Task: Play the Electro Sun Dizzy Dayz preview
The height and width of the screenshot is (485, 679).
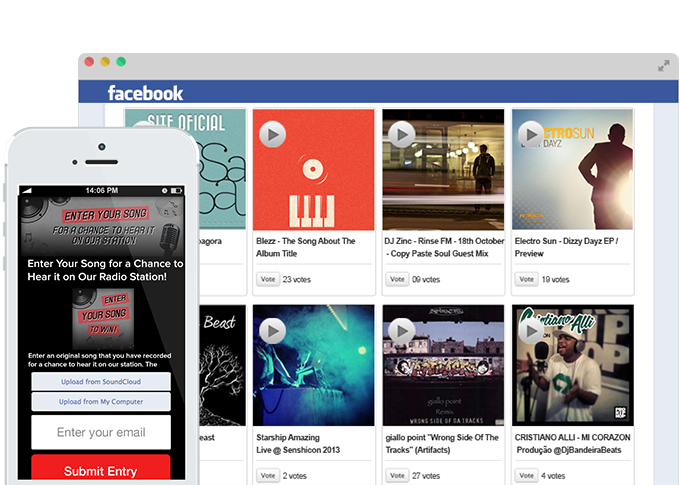Action: click(x=531, y=135)
